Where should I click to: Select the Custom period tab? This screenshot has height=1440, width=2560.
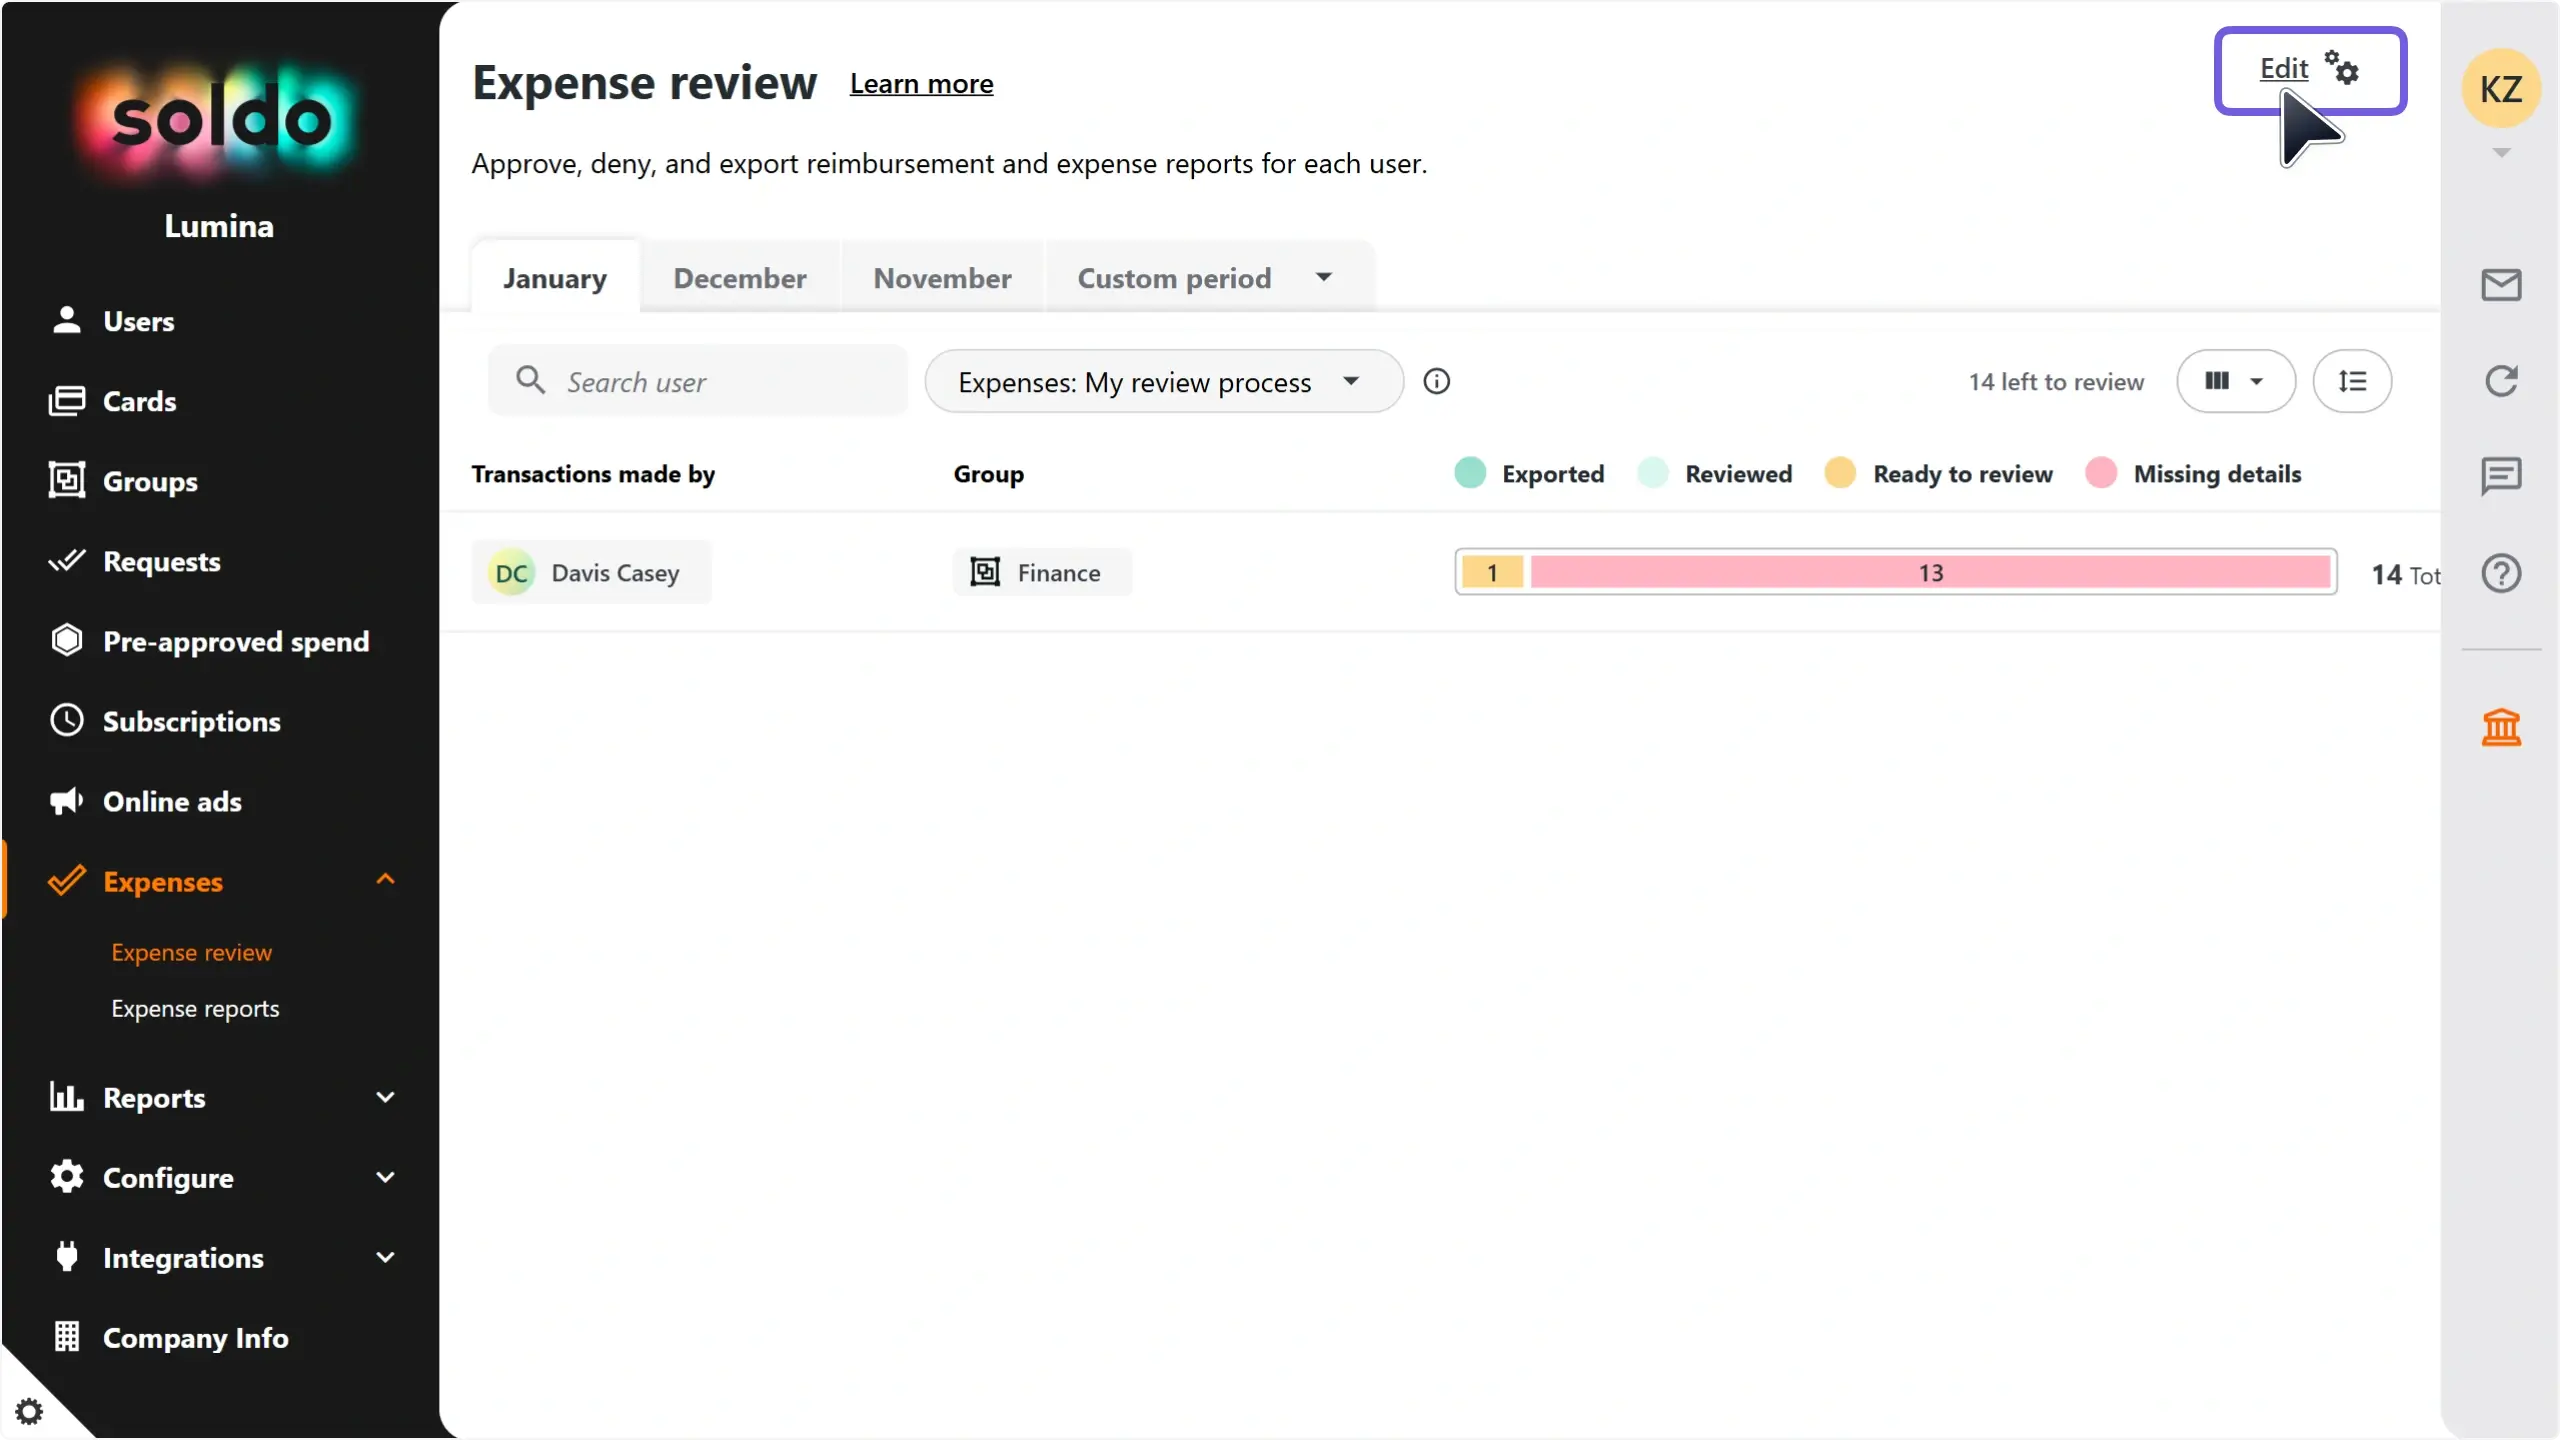tap(1176, 278)
